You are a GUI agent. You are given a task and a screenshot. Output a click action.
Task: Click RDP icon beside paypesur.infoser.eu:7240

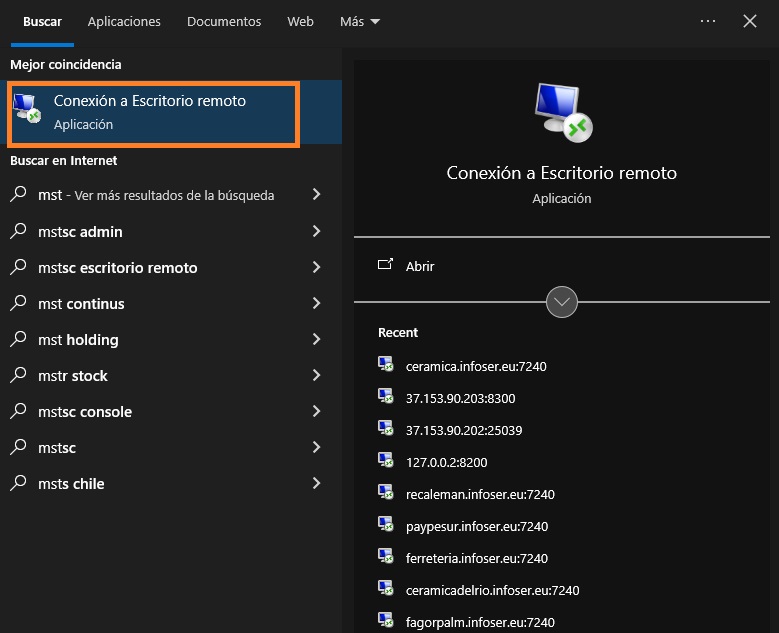(x=386, y=524)
